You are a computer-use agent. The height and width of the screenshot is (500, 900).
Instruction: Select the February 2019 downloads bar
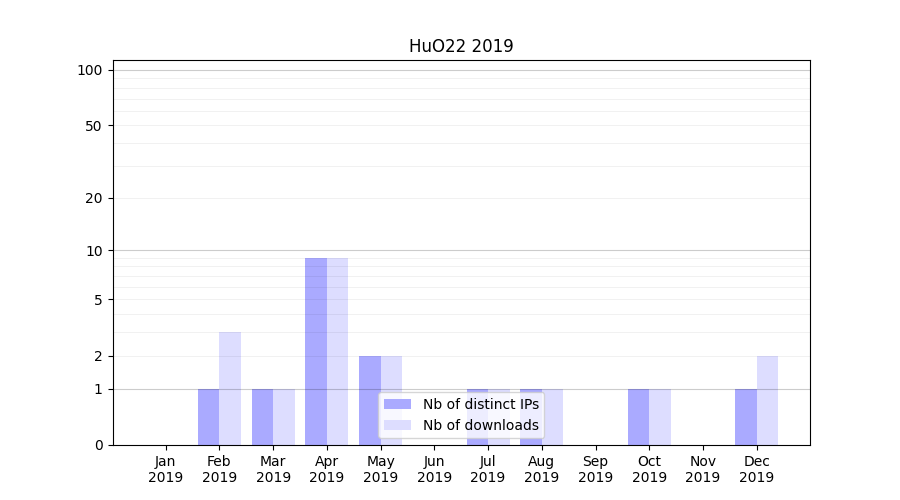click(x=230, y=388)
